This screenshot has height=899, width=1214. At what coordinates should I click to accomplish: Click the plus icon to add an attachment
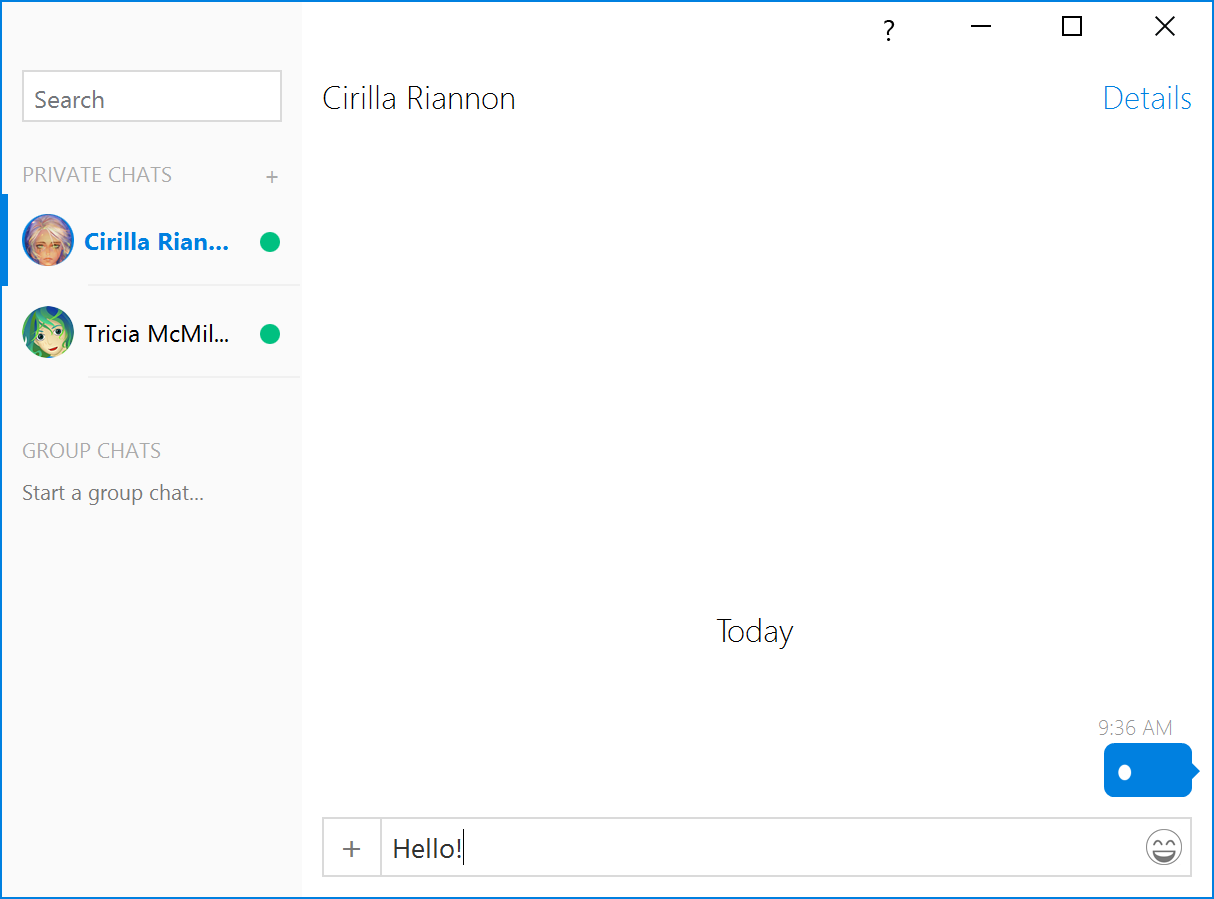click(352, 848)
